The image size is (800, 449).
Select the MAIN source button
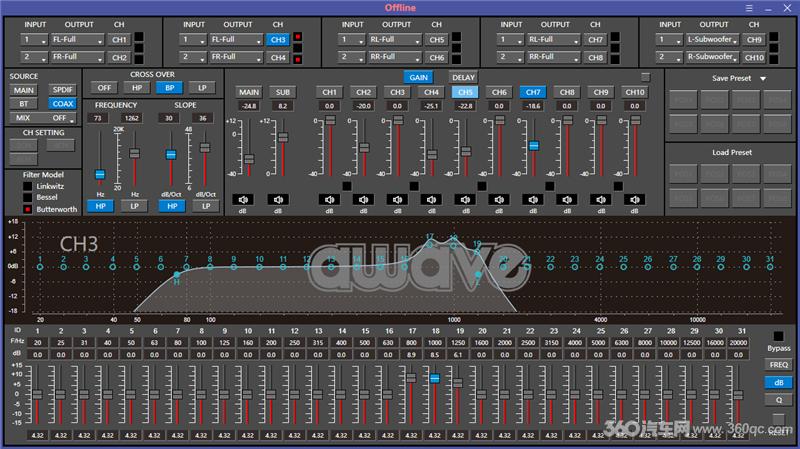click(23, 90)
